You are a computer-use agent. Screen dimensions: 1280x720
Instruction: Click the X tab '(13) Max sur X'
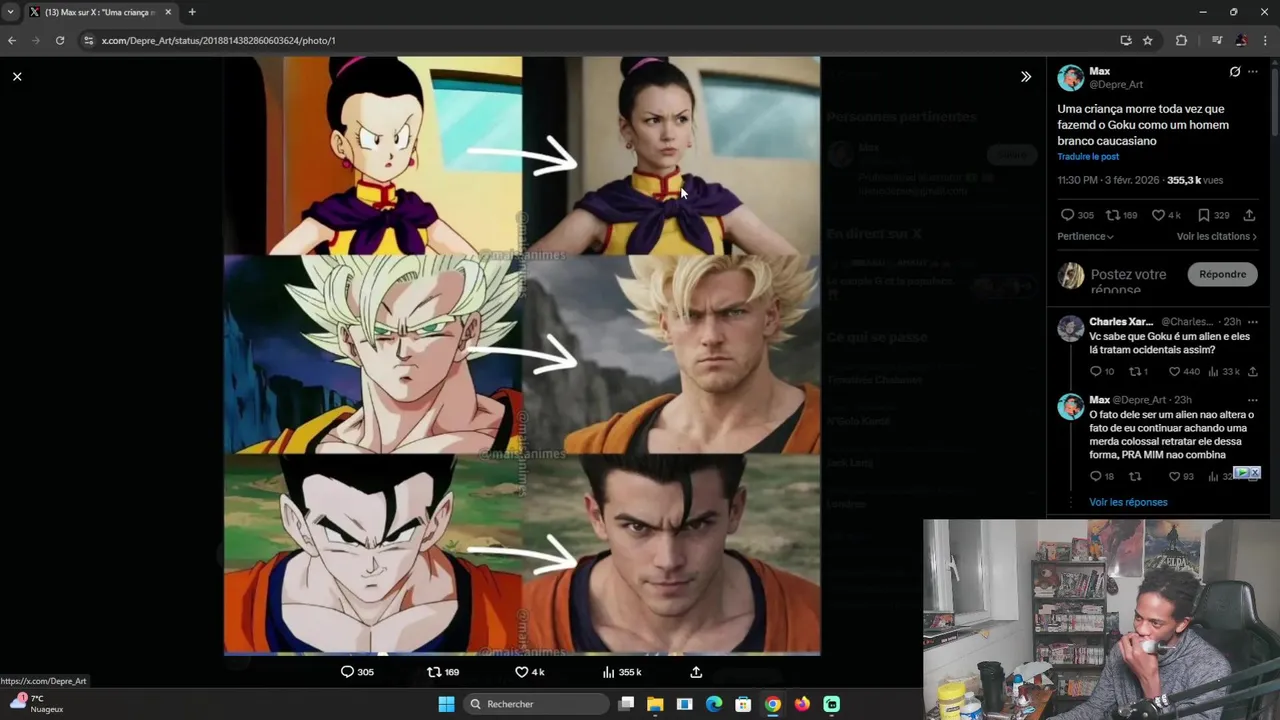(x=98, y=12)
